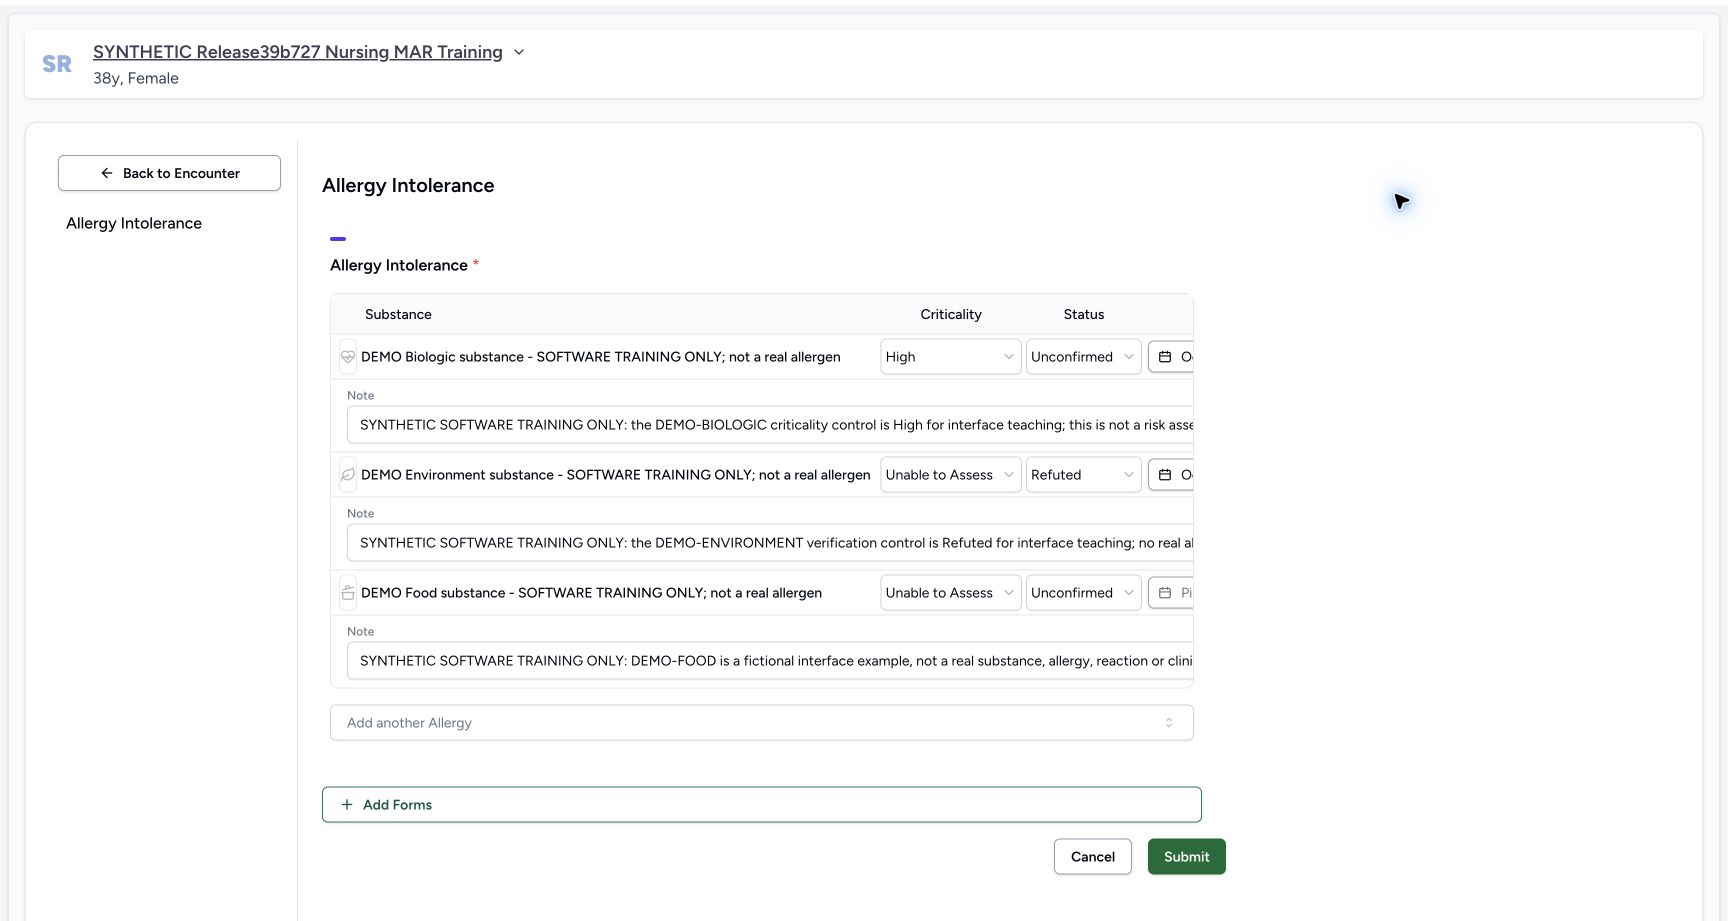Edit the note field for DEMO Food substance
Screen dimensions: 1728x921
[770, 661]
